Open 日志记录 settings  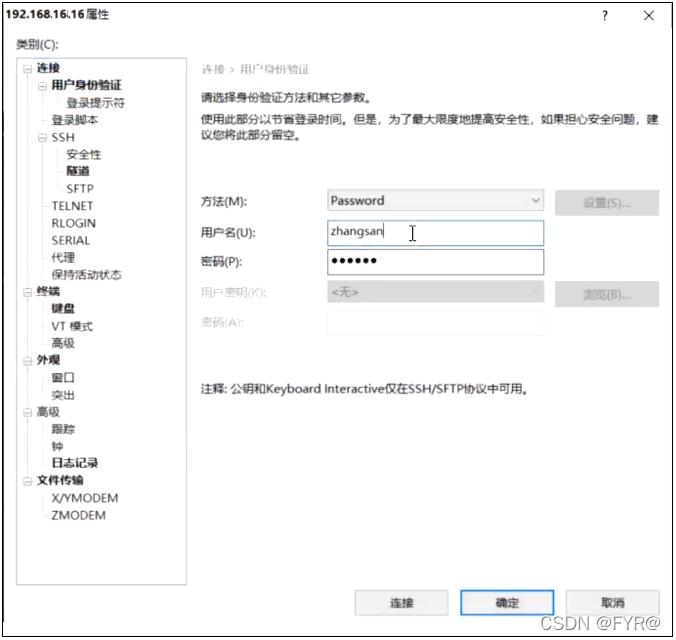pyautogui.click(x=75, y=463)
